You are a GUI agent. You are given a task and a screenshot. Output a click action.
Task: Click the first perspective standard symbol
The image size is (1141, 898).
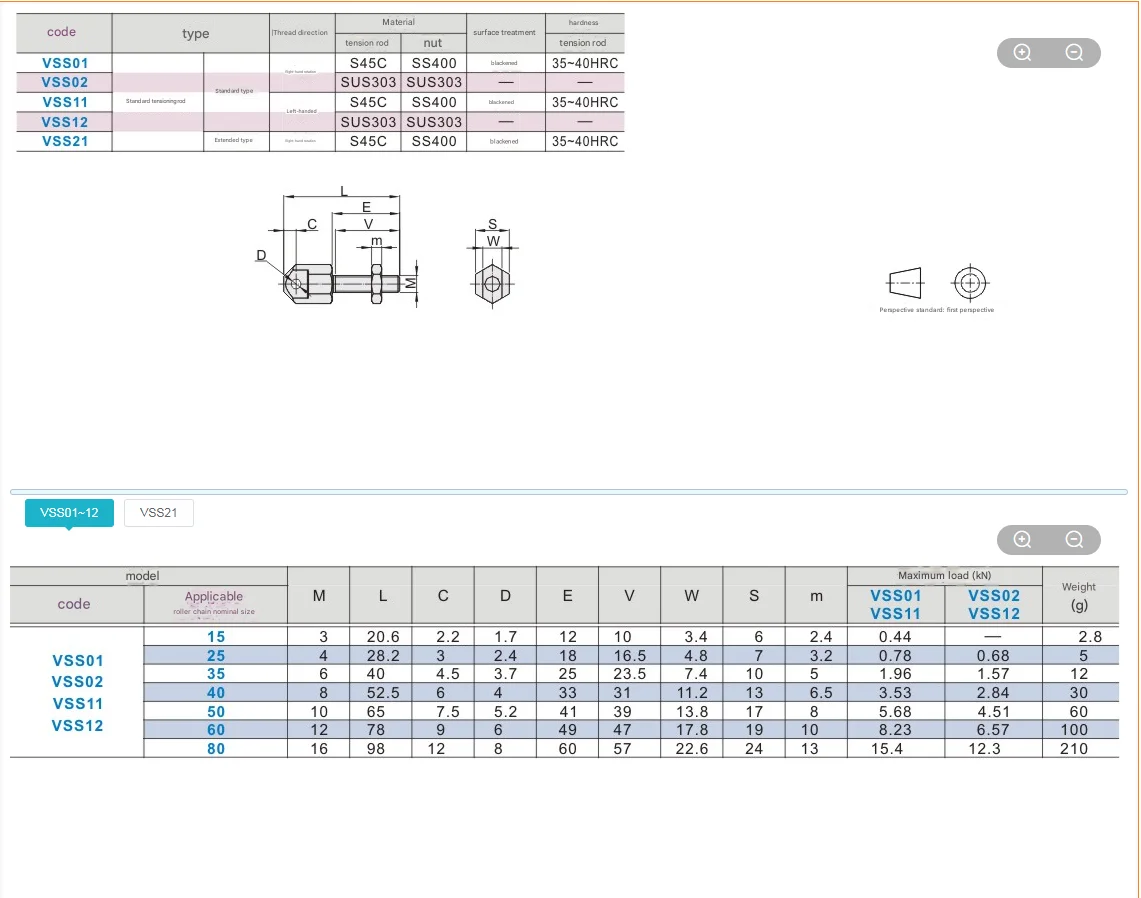937,284
